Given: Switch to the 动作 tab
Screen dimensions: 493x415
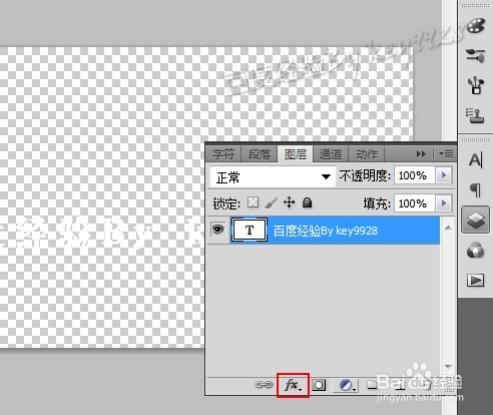Looking at the screenshot, I should [366, 154].
